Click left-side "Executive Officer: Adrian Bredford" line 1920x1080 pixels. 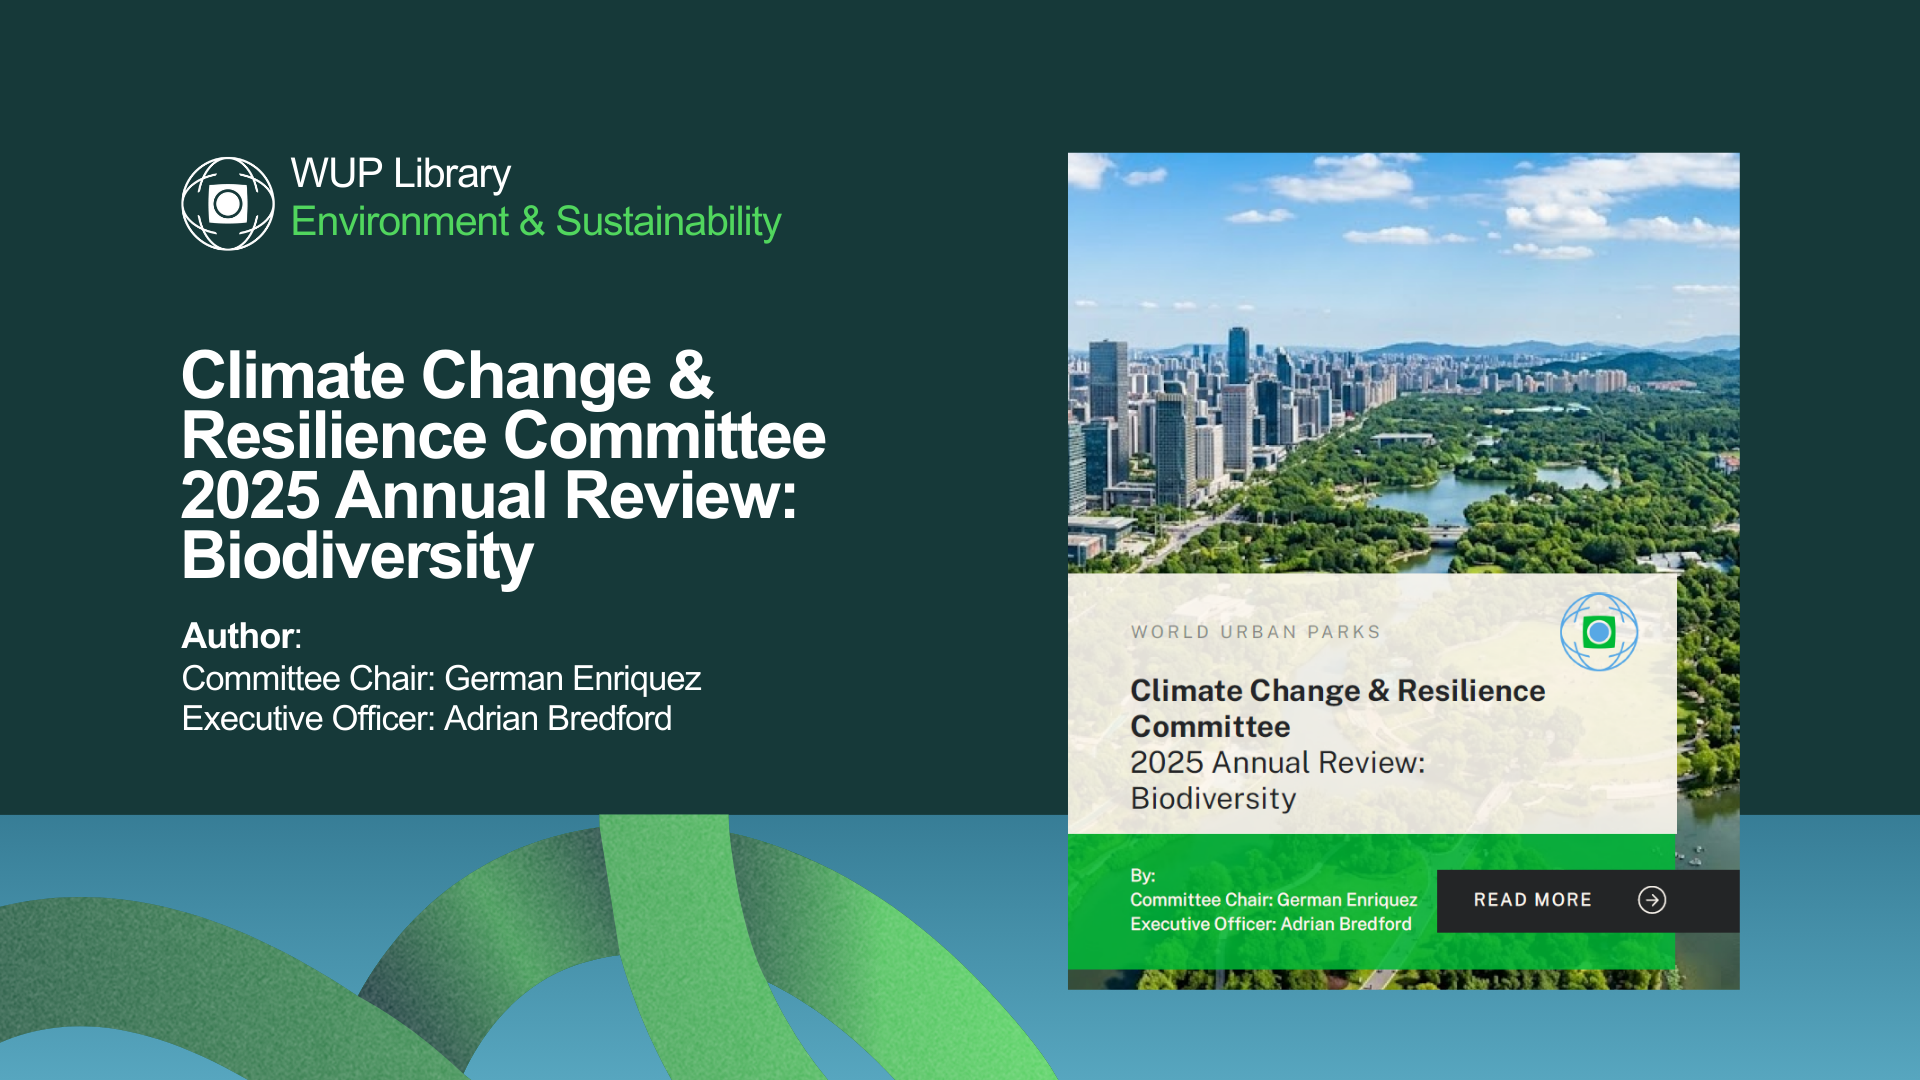point(427,719)
